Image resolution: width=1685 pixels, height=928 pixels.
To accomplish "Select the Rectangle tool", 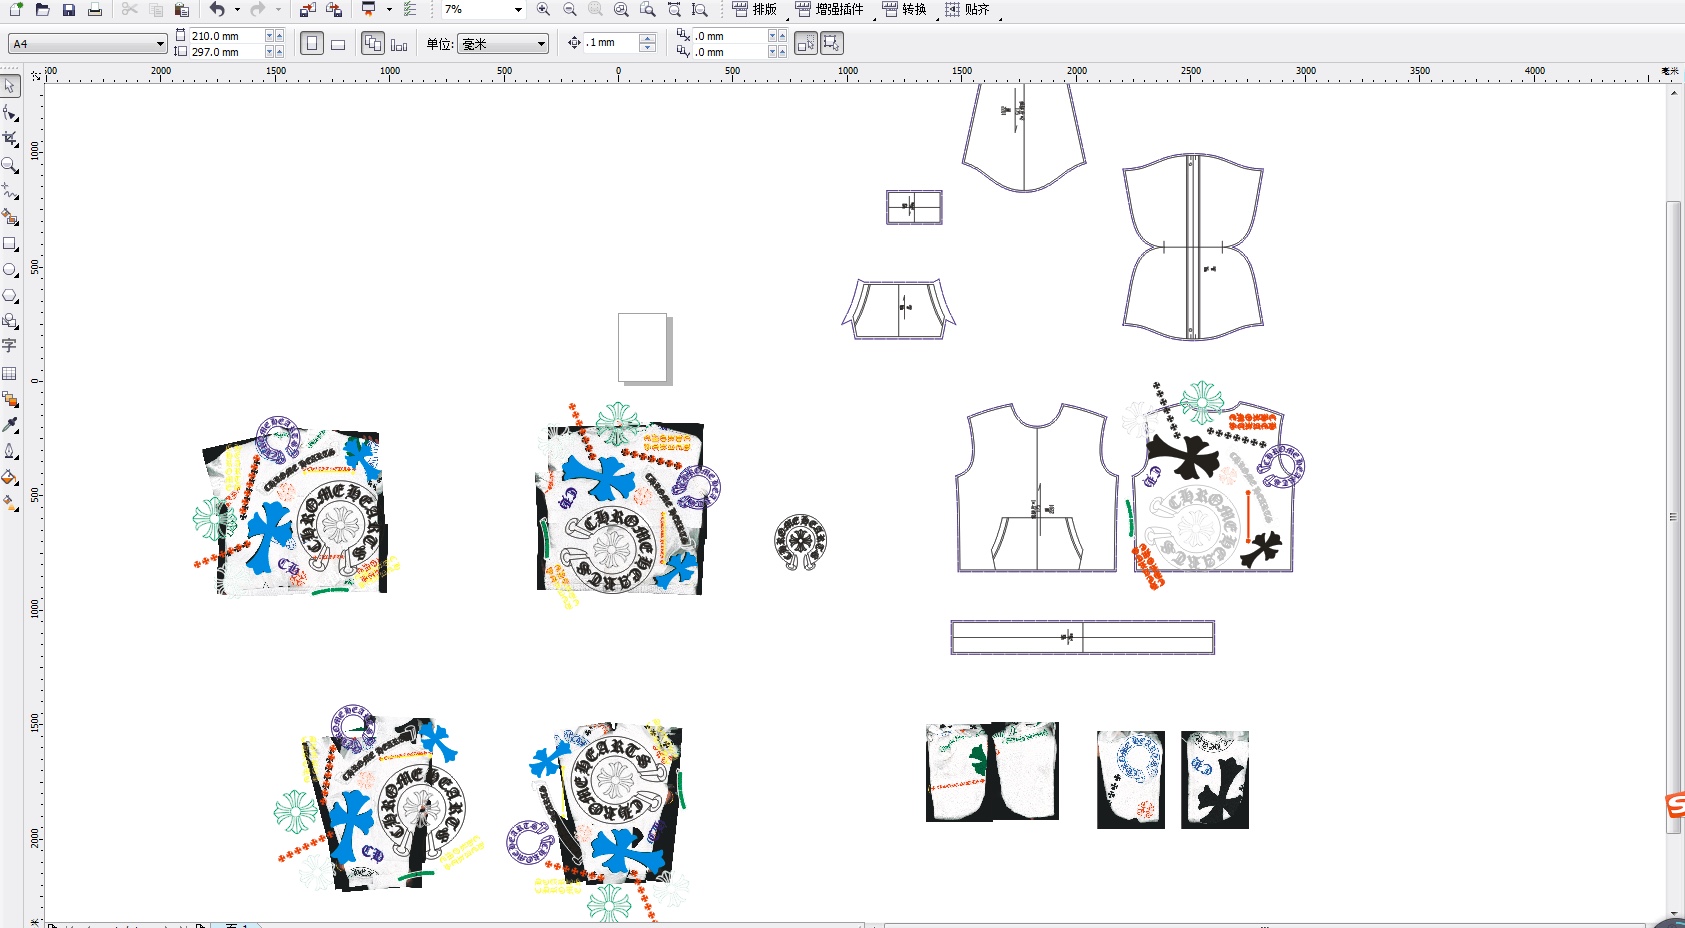I will point(10,243).
